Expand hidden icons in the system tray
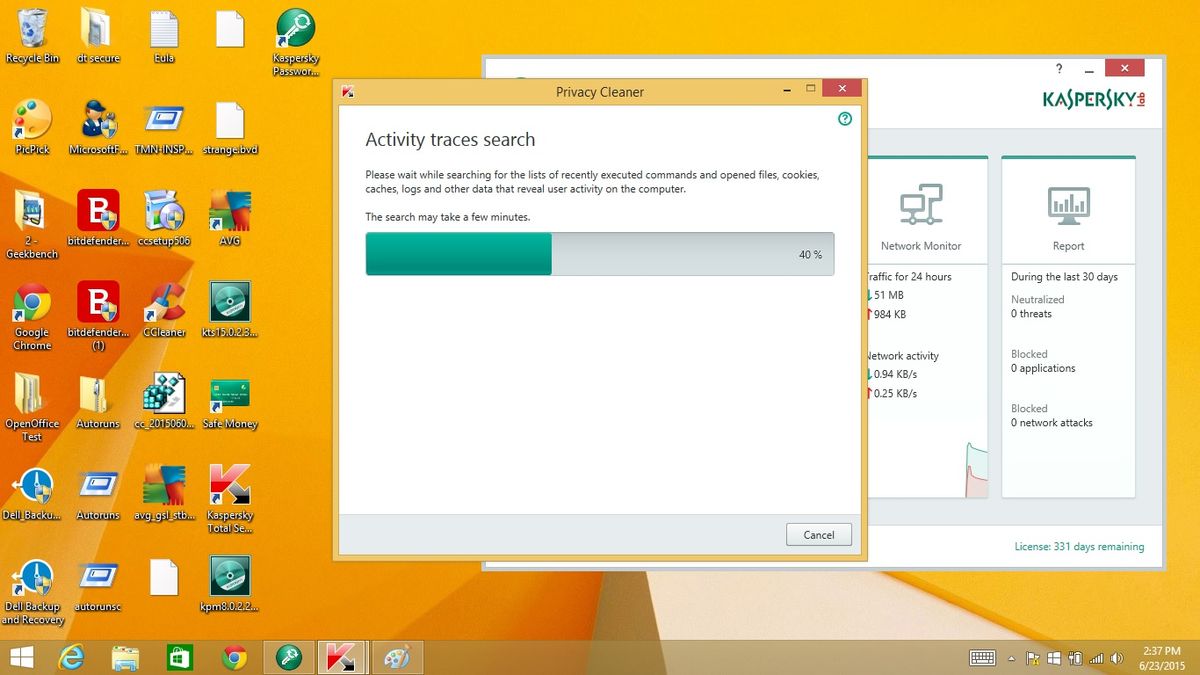Viewport: 1200px width, 675px height. pyautogui.click(x=1011, y=658)
